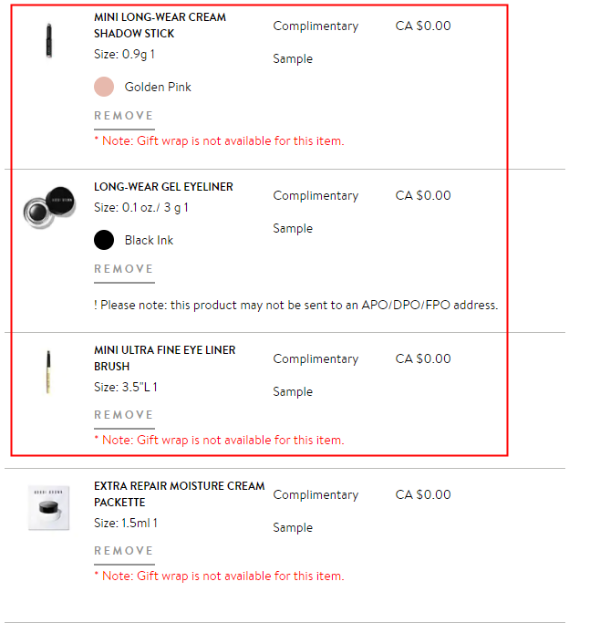Select the Black Ink shade label
The width and height of the screenshot is (600, 623).
tap(149, 240)
